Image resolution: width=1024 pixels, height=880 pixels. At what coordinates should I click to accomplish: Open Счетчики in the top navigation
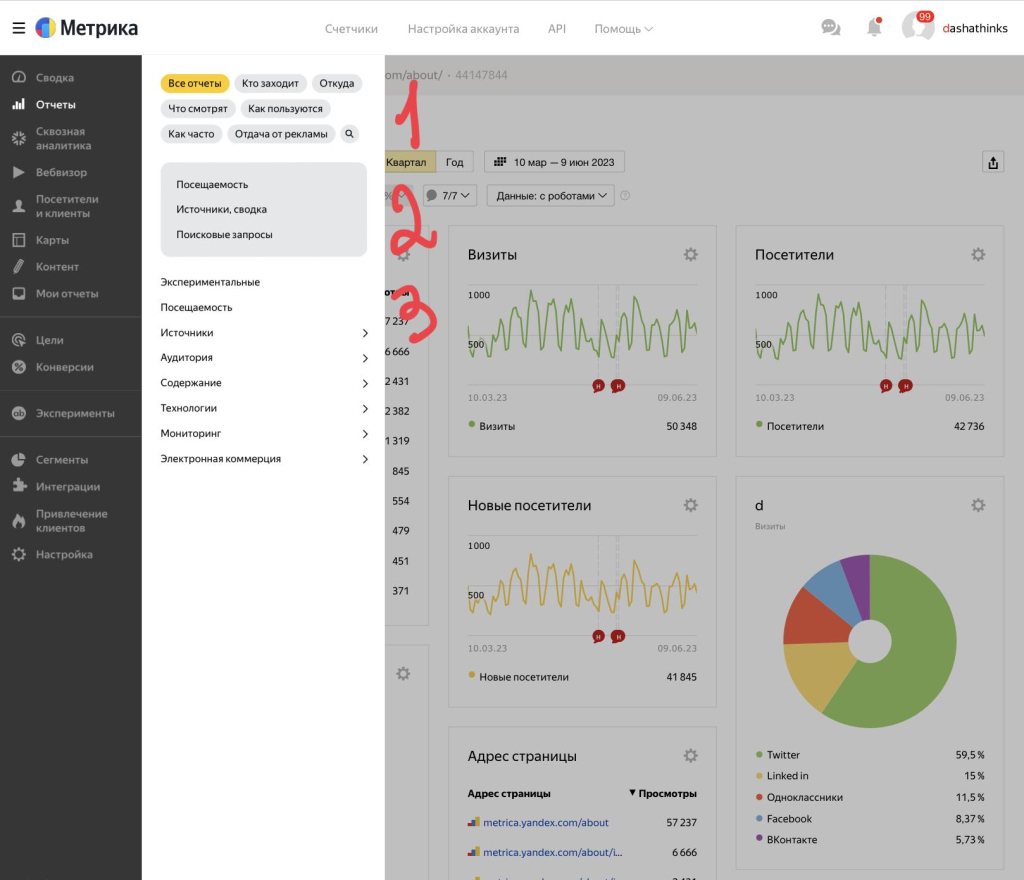pyautogui.click(x=351, y=29)
